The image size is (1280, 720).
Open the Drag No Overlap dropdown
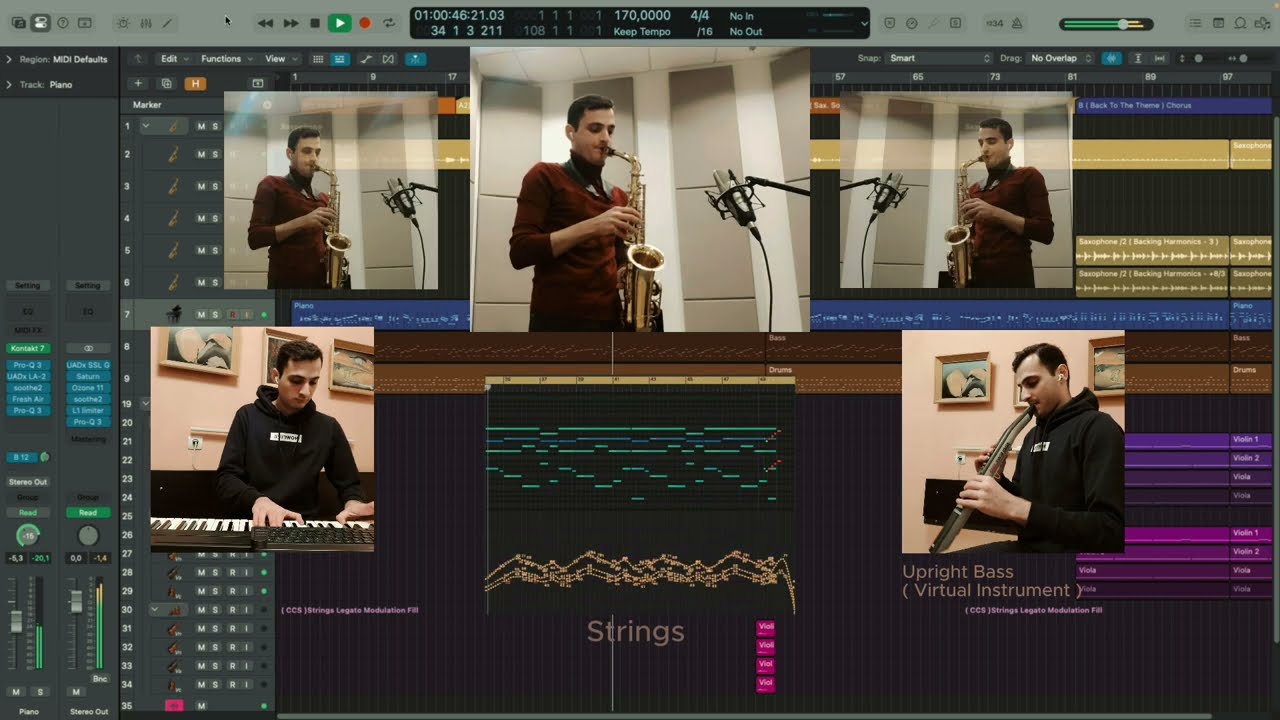(1061, 58)
